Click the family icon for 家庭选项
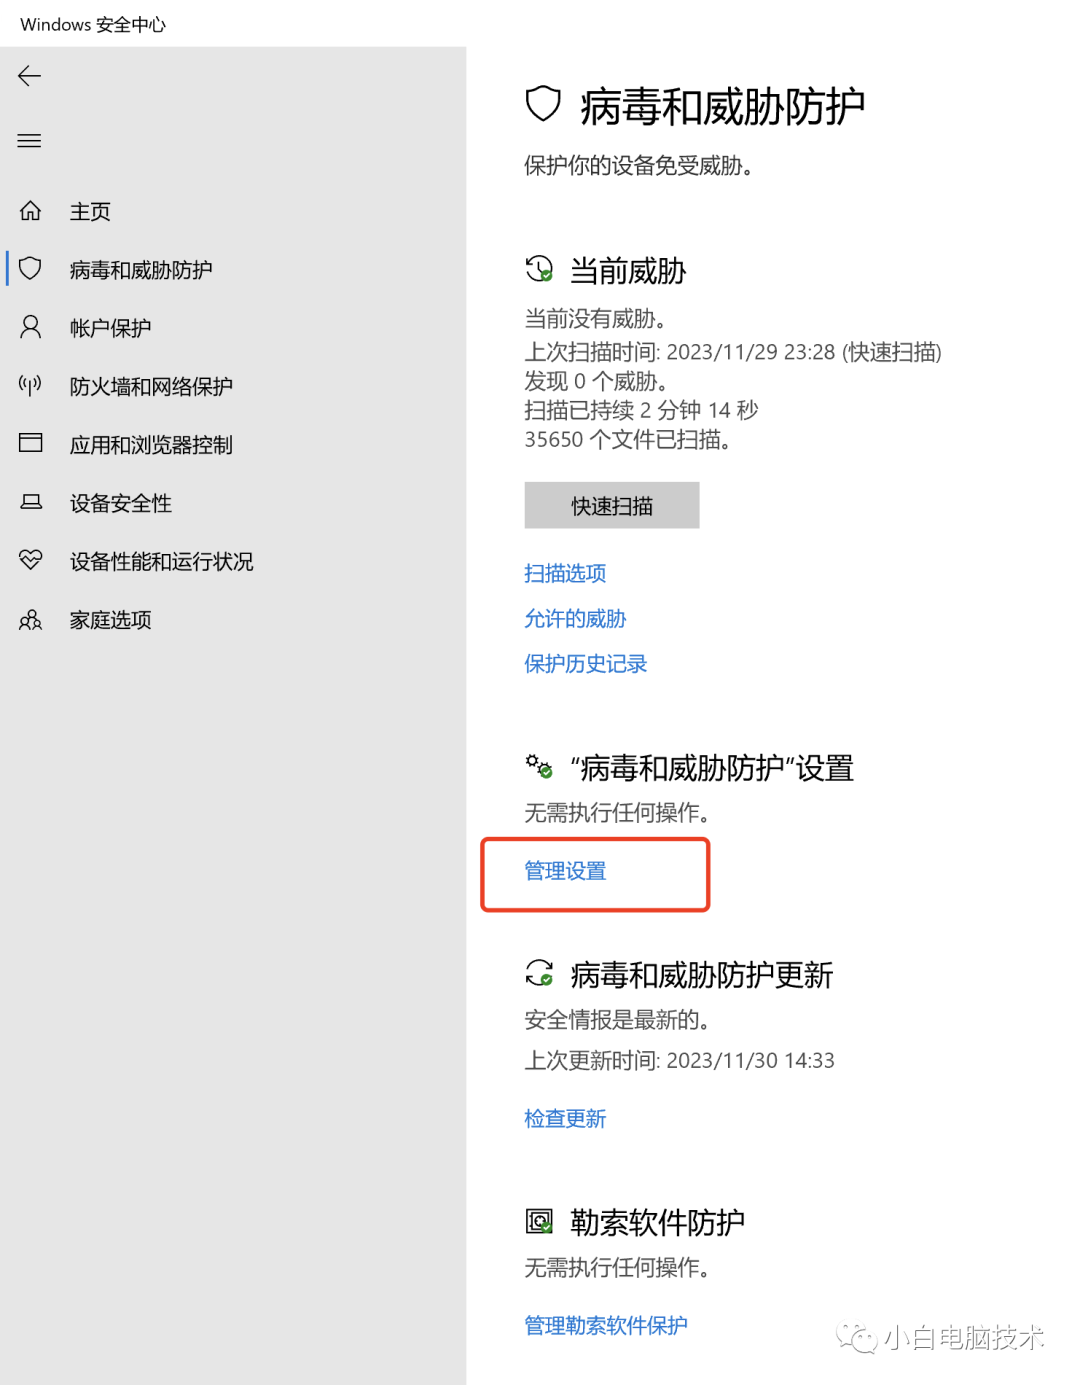 click(x=31, y=620)
